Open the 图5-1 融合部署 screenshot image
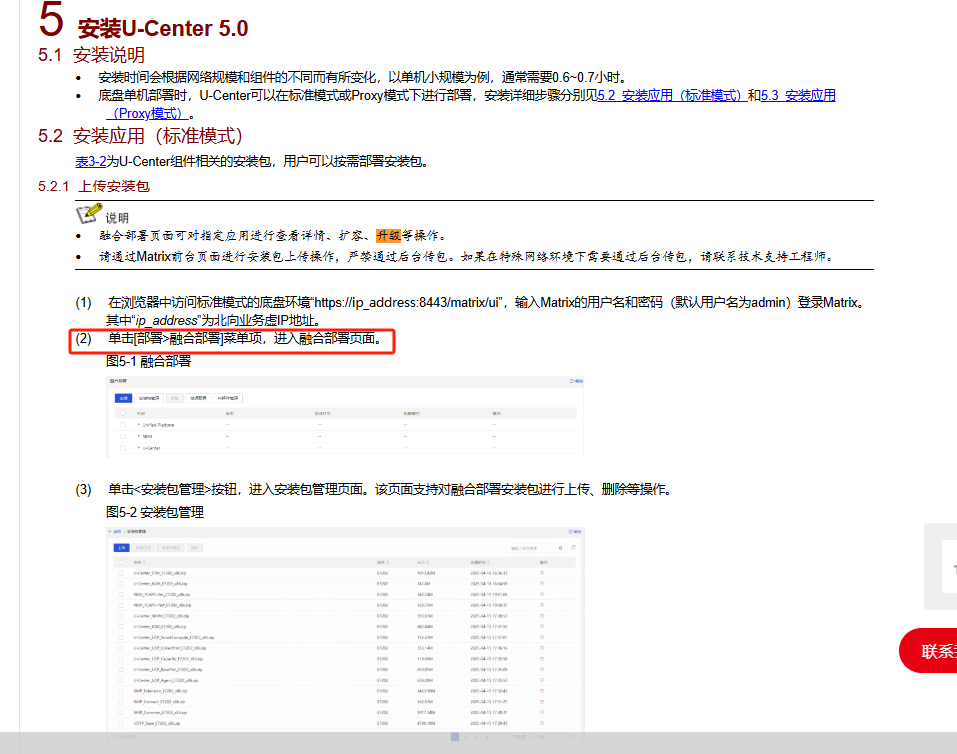 point(345,417)
